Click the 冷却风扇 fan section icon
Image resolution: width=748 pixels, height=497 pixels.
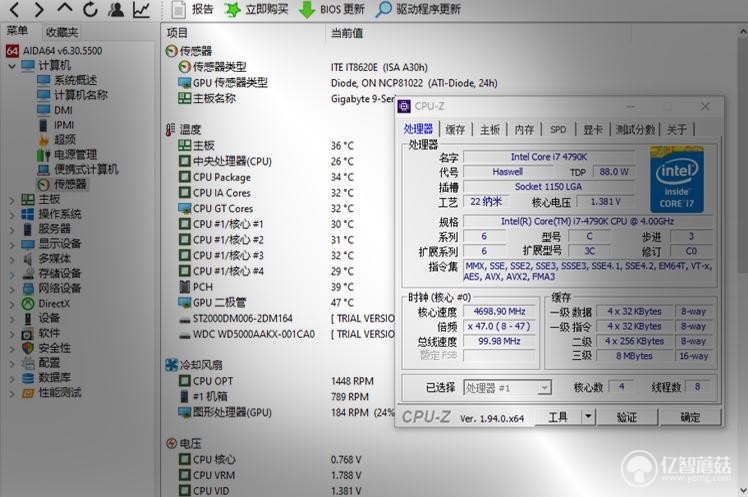(x=172, y=365)
